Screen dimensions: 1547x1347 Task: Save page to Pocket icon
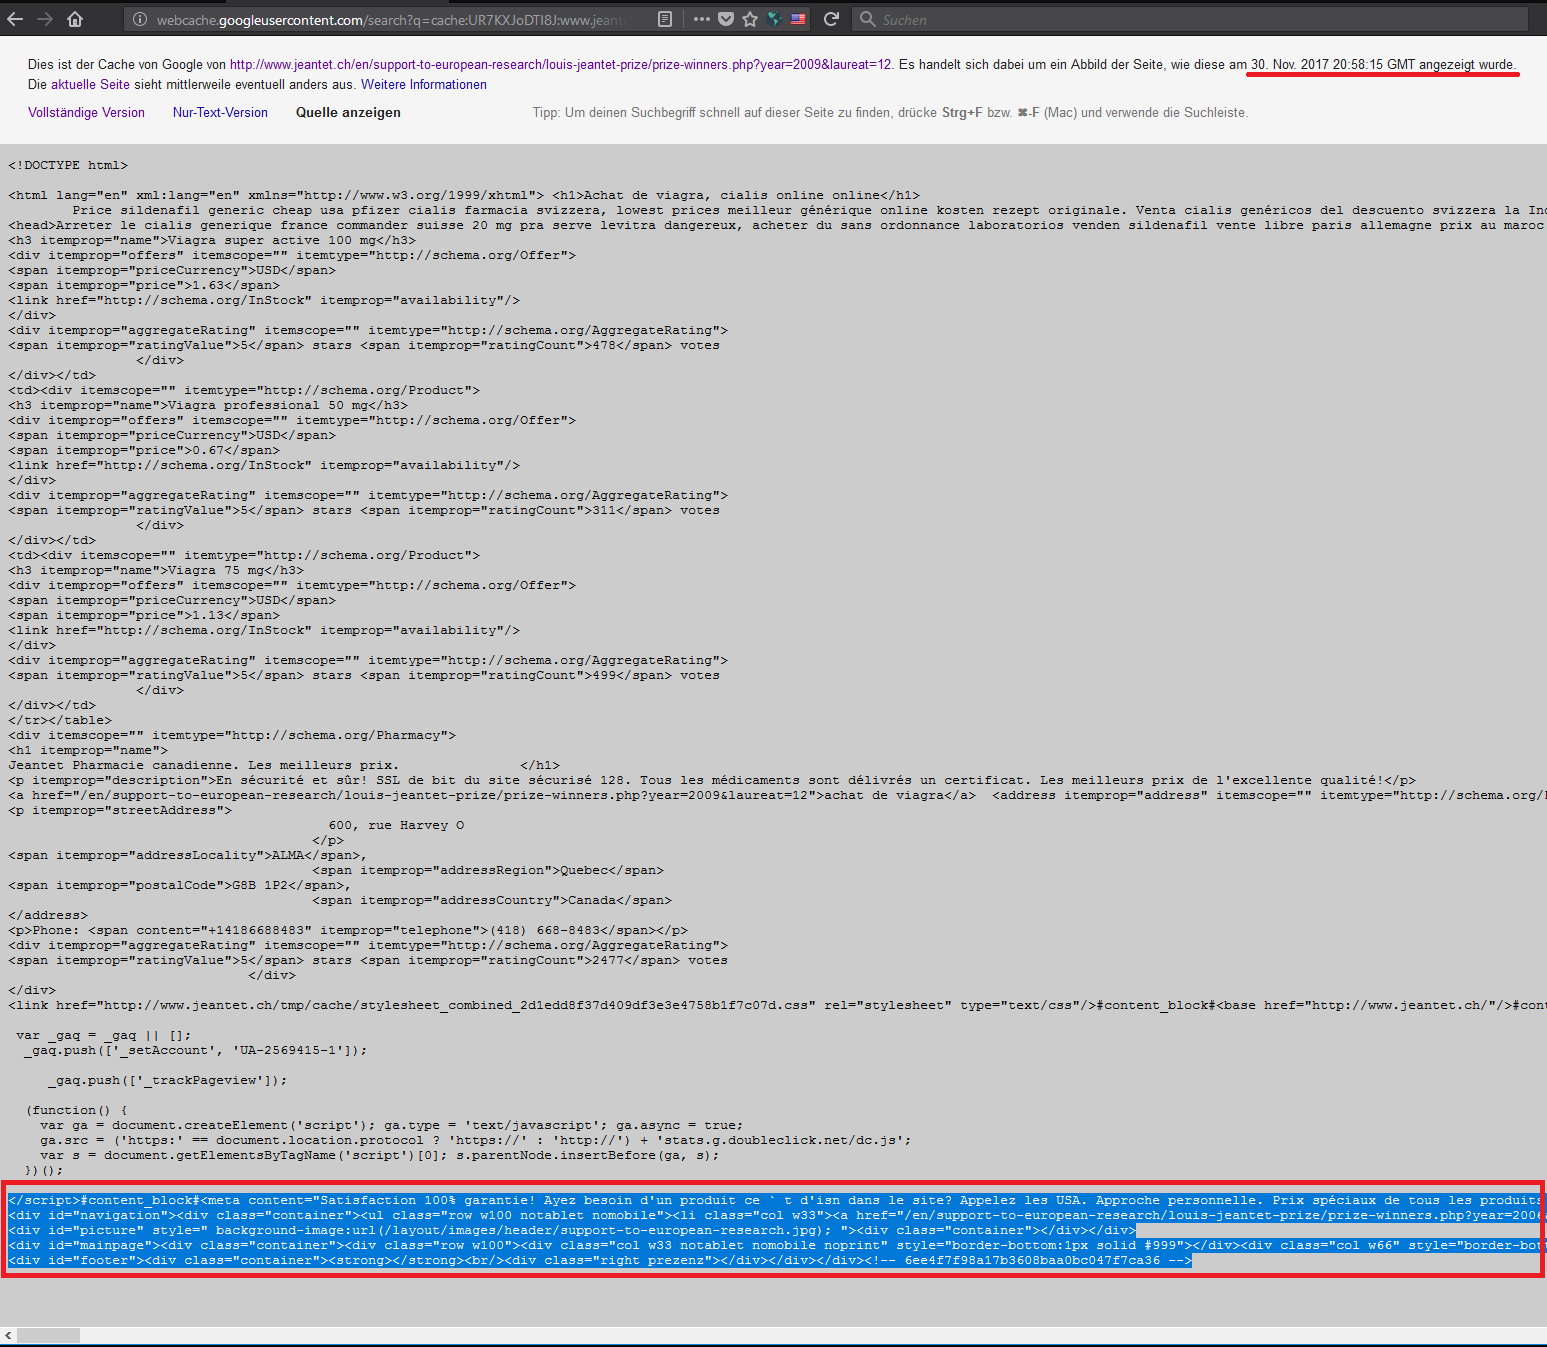point(726,19)
